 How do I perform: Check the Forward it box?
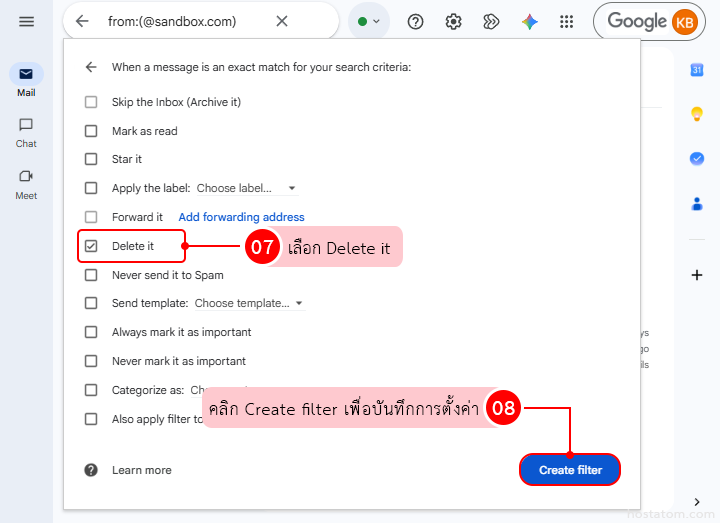pos(91,217)
